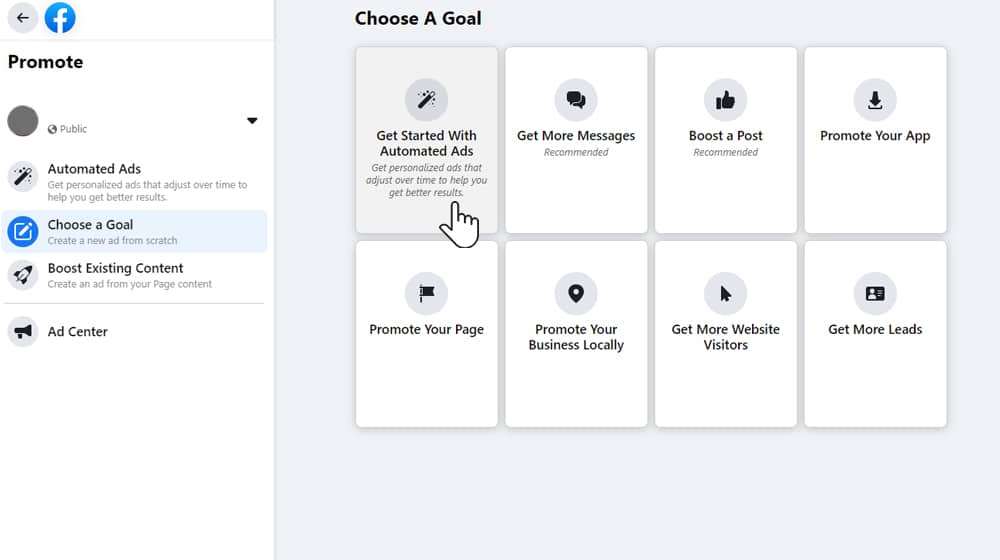Open Ad Center menu item
1000x560 pixels.
[135, 332]
